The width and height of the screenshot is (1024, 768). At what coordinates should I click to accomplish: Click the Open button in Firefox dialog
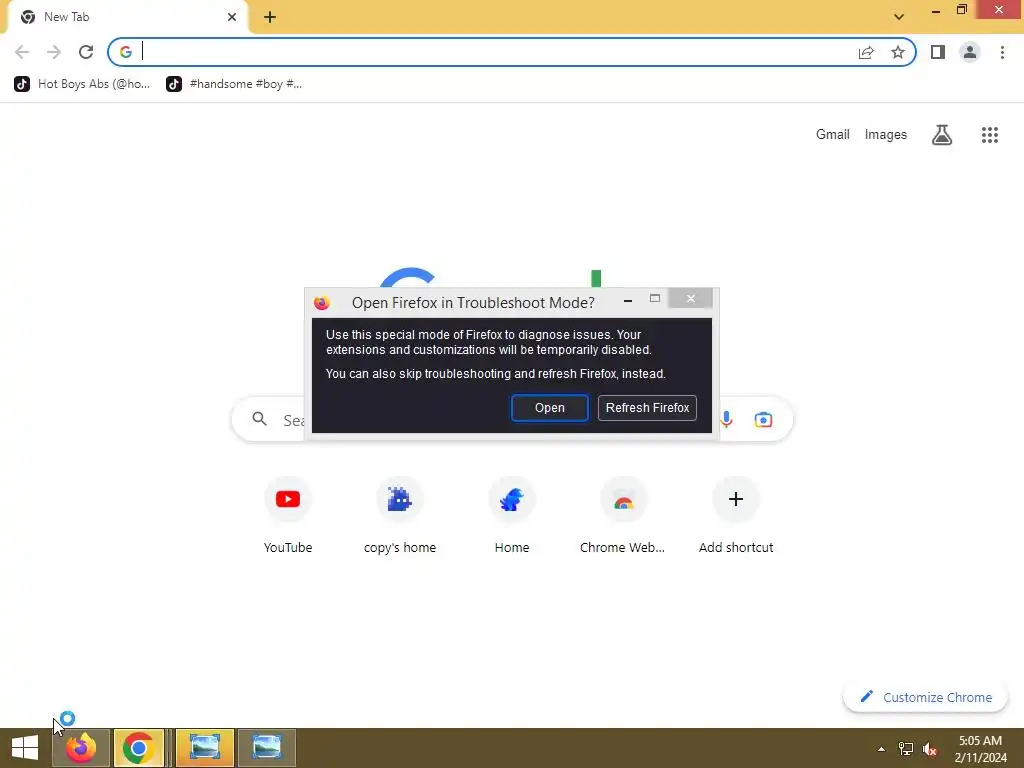tap(549, 408)
